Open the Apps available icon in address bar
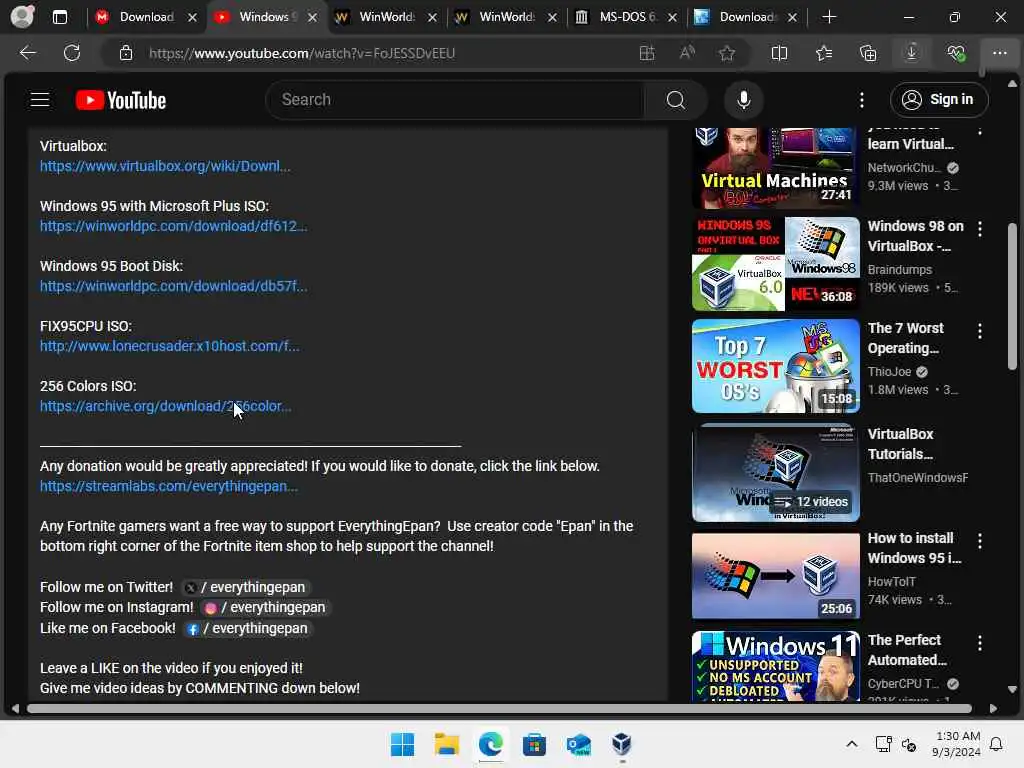Viewport: 1024px width, 768px height. (647, 53)
